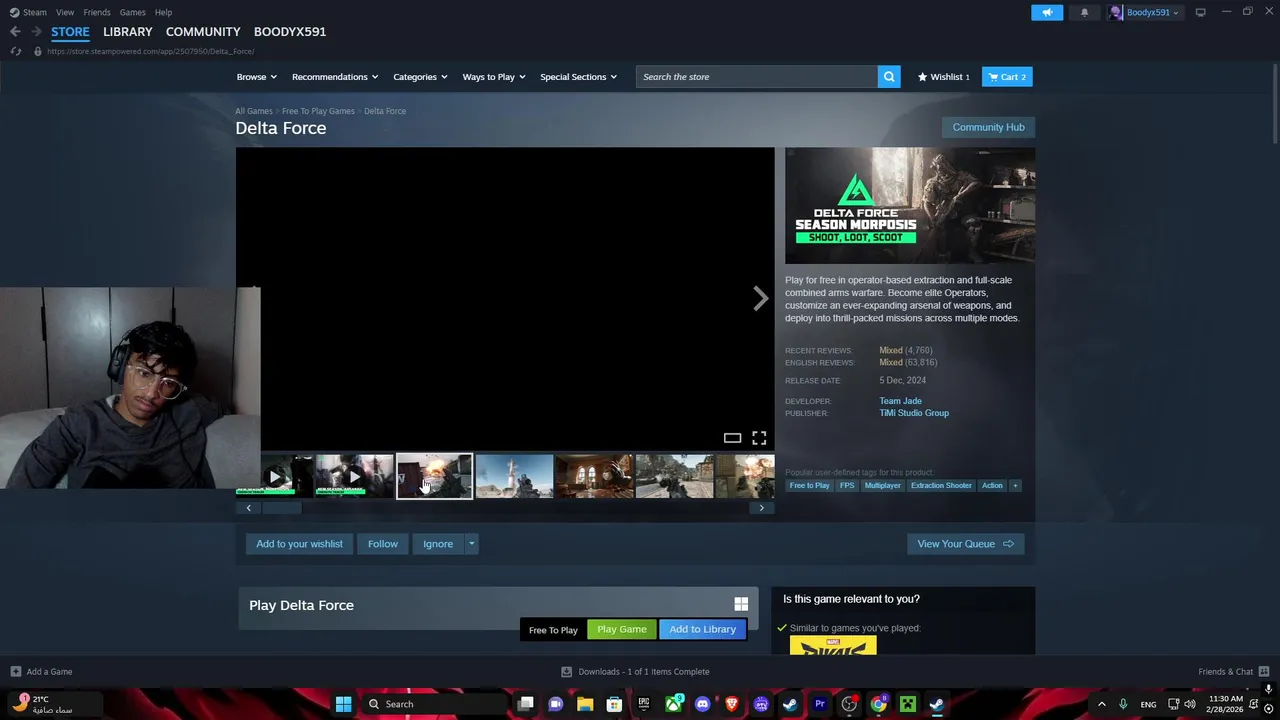
Task: Open the Friends menu
Action: click(x=97, y=12)
